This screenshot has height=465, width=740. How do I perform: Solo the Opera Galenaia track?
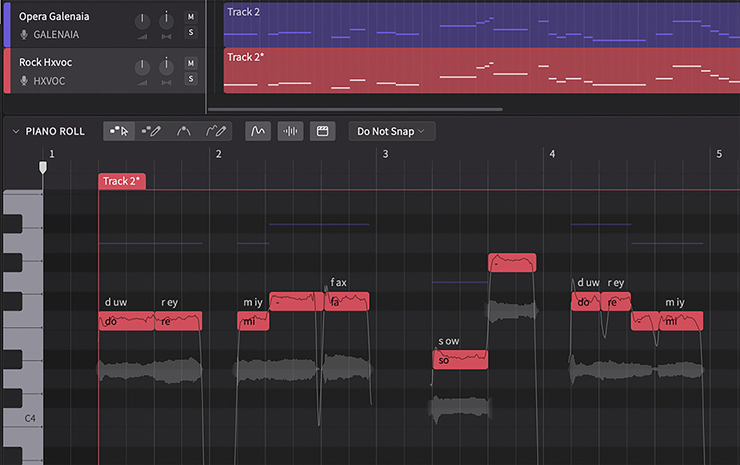[191, 32]
